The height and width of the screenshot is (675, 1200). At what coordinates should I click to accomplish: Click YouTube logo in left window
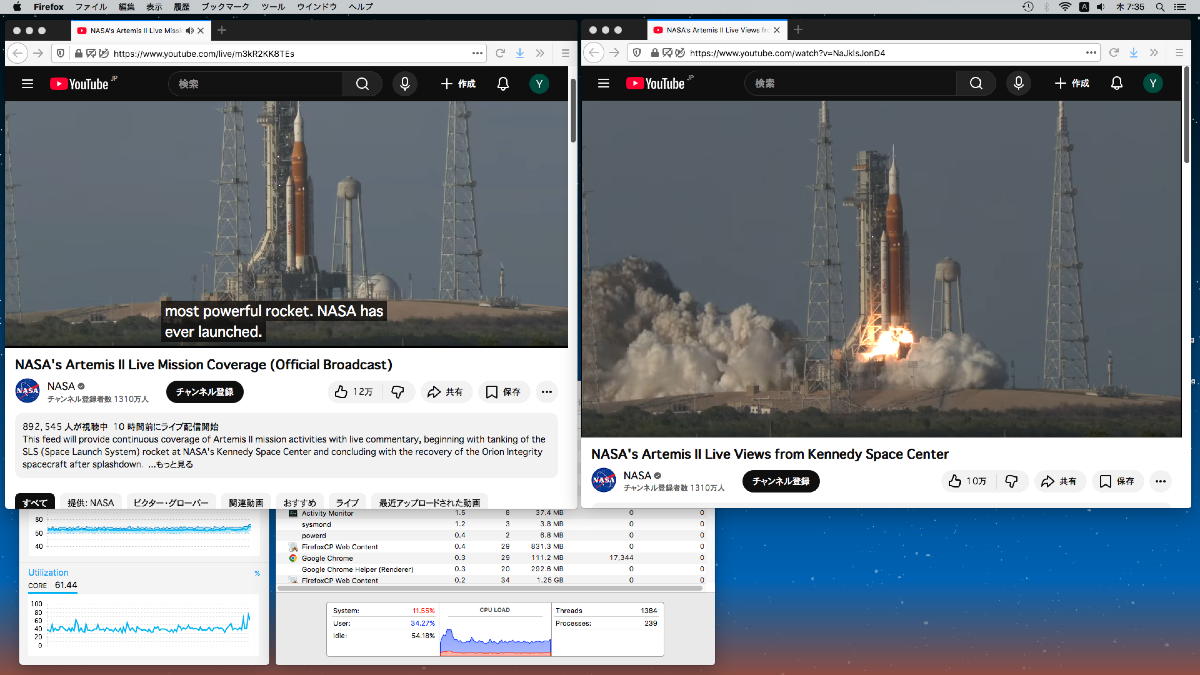(80, 84)
